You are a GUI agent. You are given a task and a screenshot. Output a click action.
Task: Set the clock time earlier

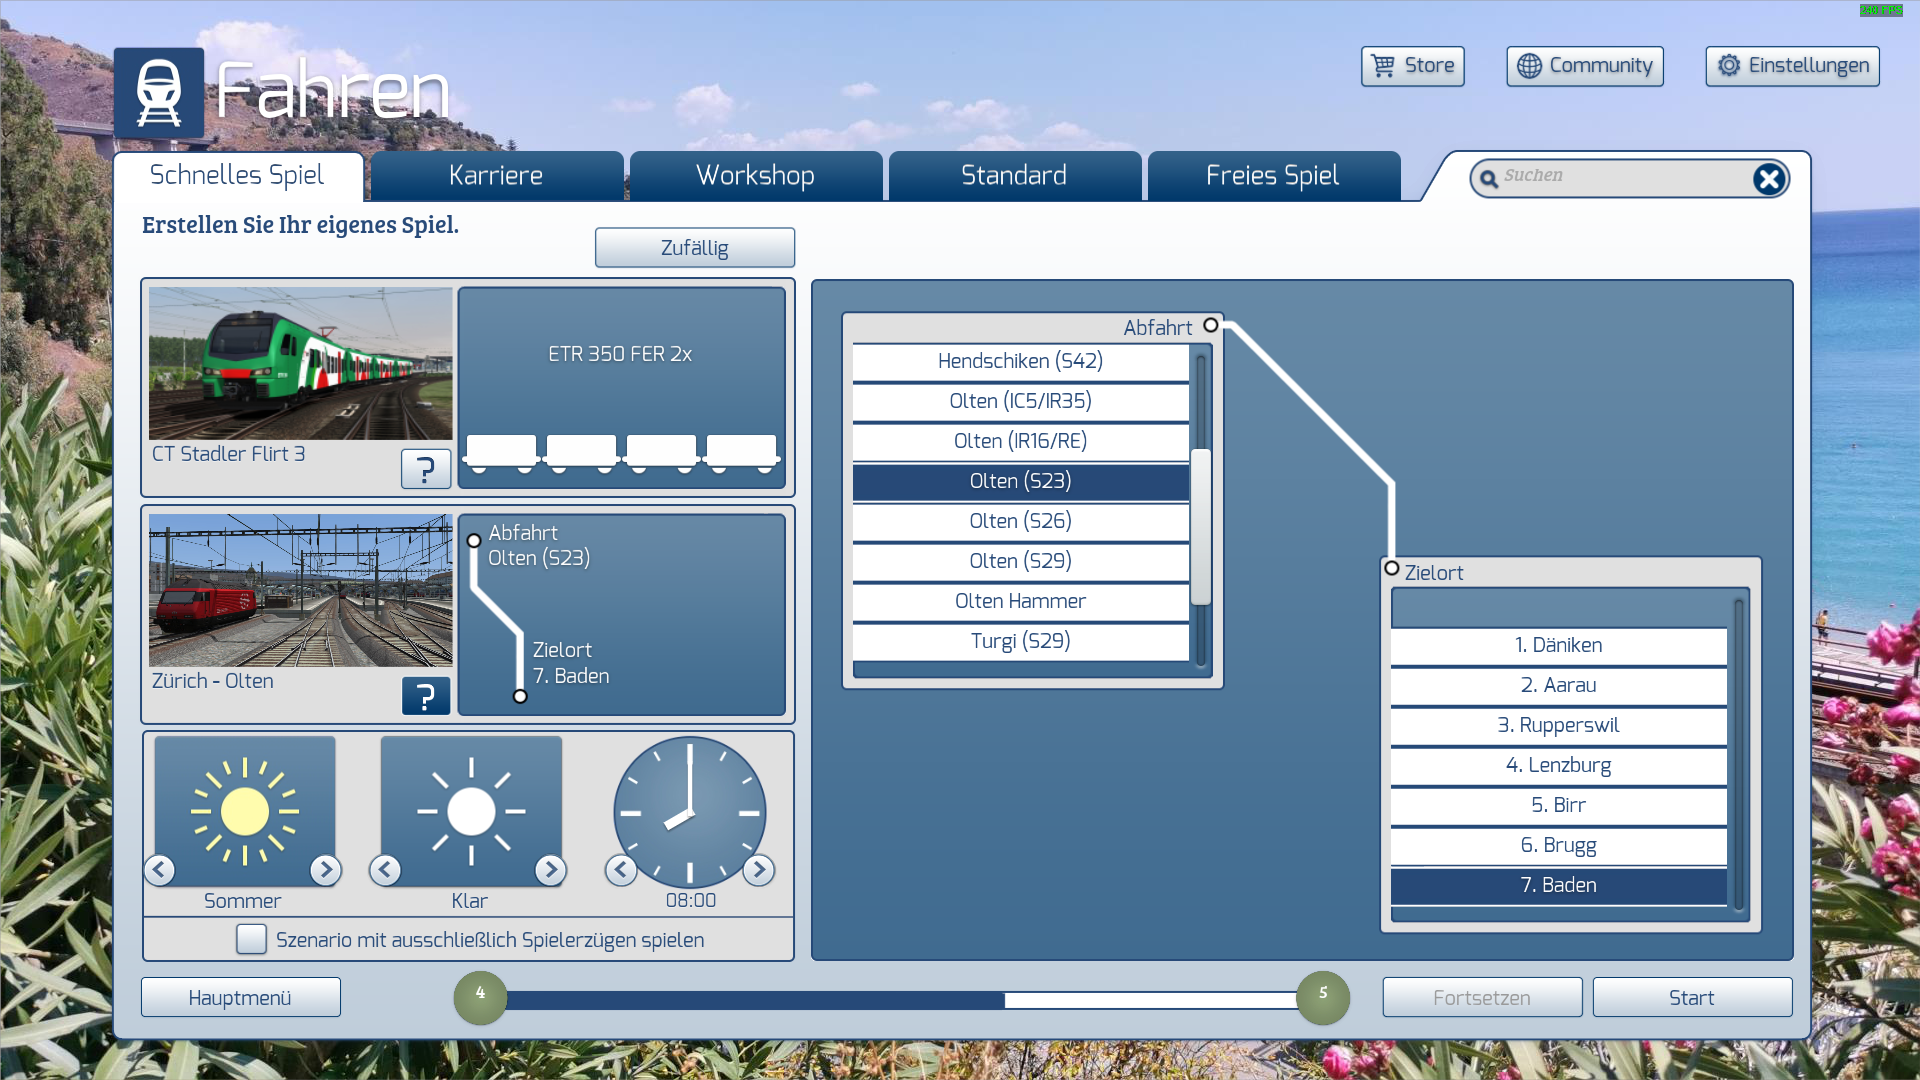coord(621,870)
